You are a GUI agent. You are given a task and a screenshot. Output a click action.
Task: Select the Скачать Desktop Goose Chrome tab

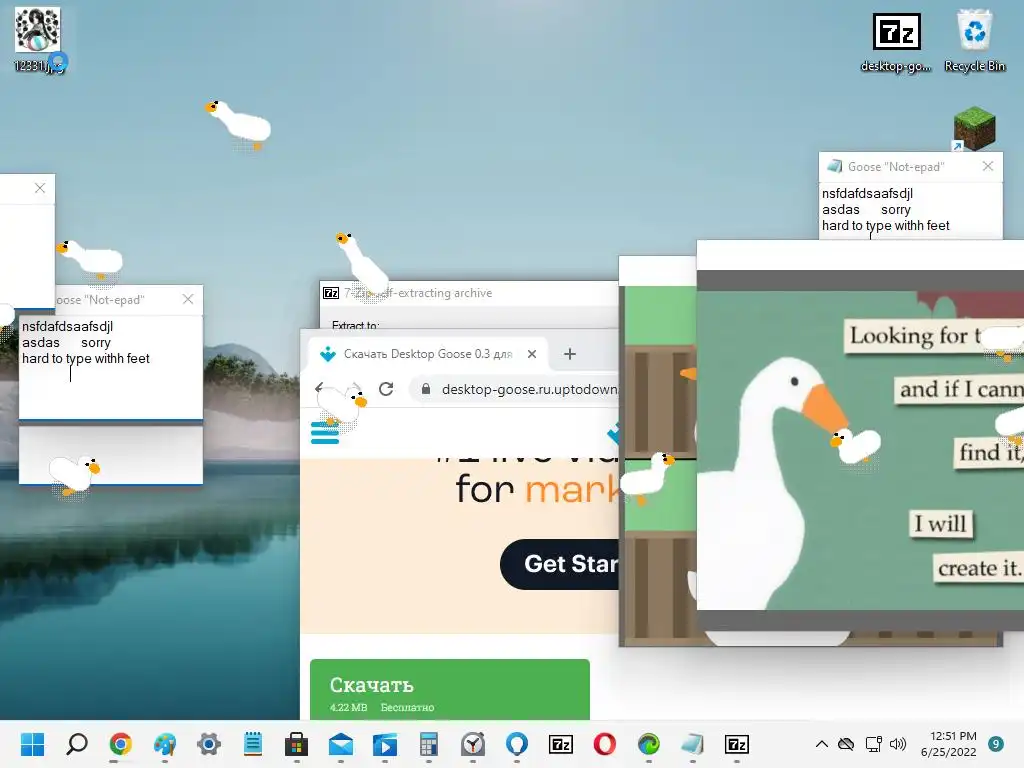pyautogui.click(x=428, y=354)
